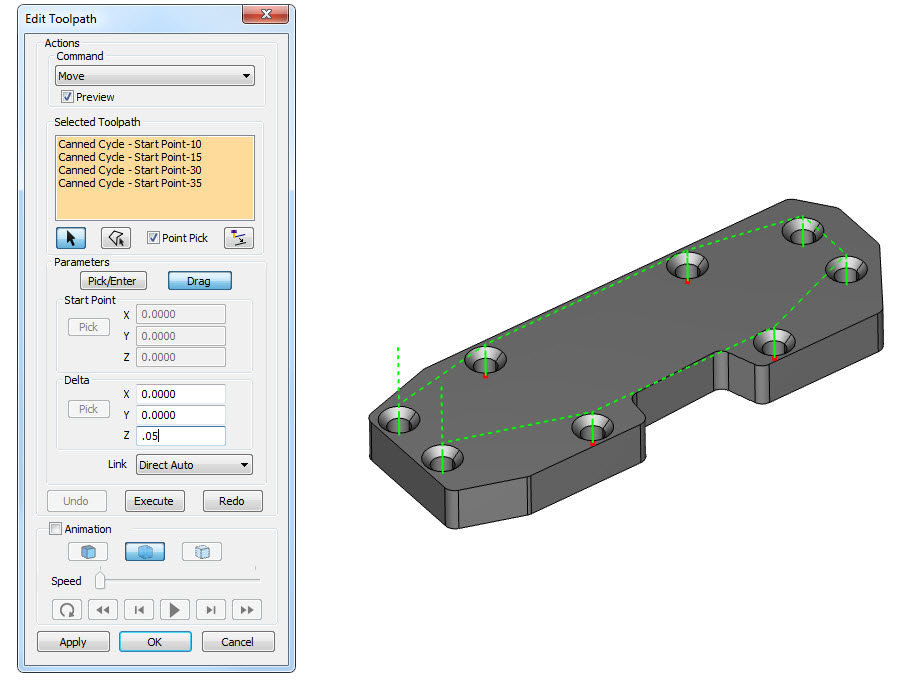Click the Start Point Y field
The height and width of the screenshot is (691, 914).
click(181, 336)
